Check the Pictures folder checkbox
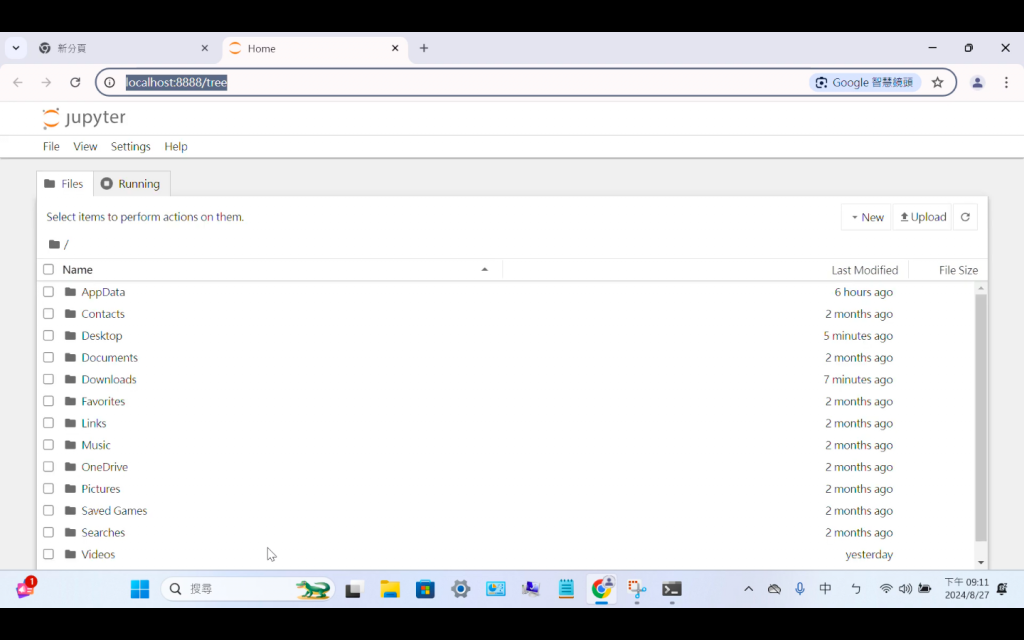Viewport: 1024px width, 640px height. (48, 488)
